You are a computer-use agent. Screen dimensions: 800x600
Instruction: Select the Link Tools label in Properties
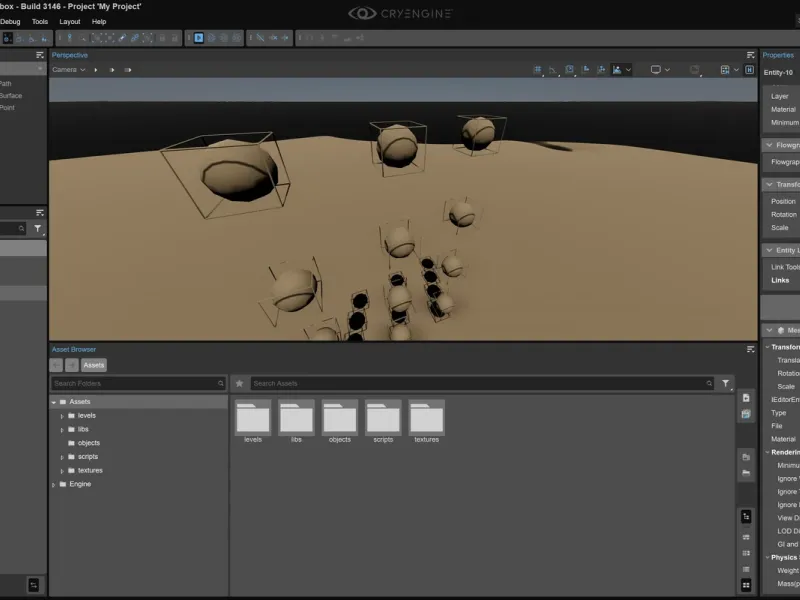click(785, 267)
